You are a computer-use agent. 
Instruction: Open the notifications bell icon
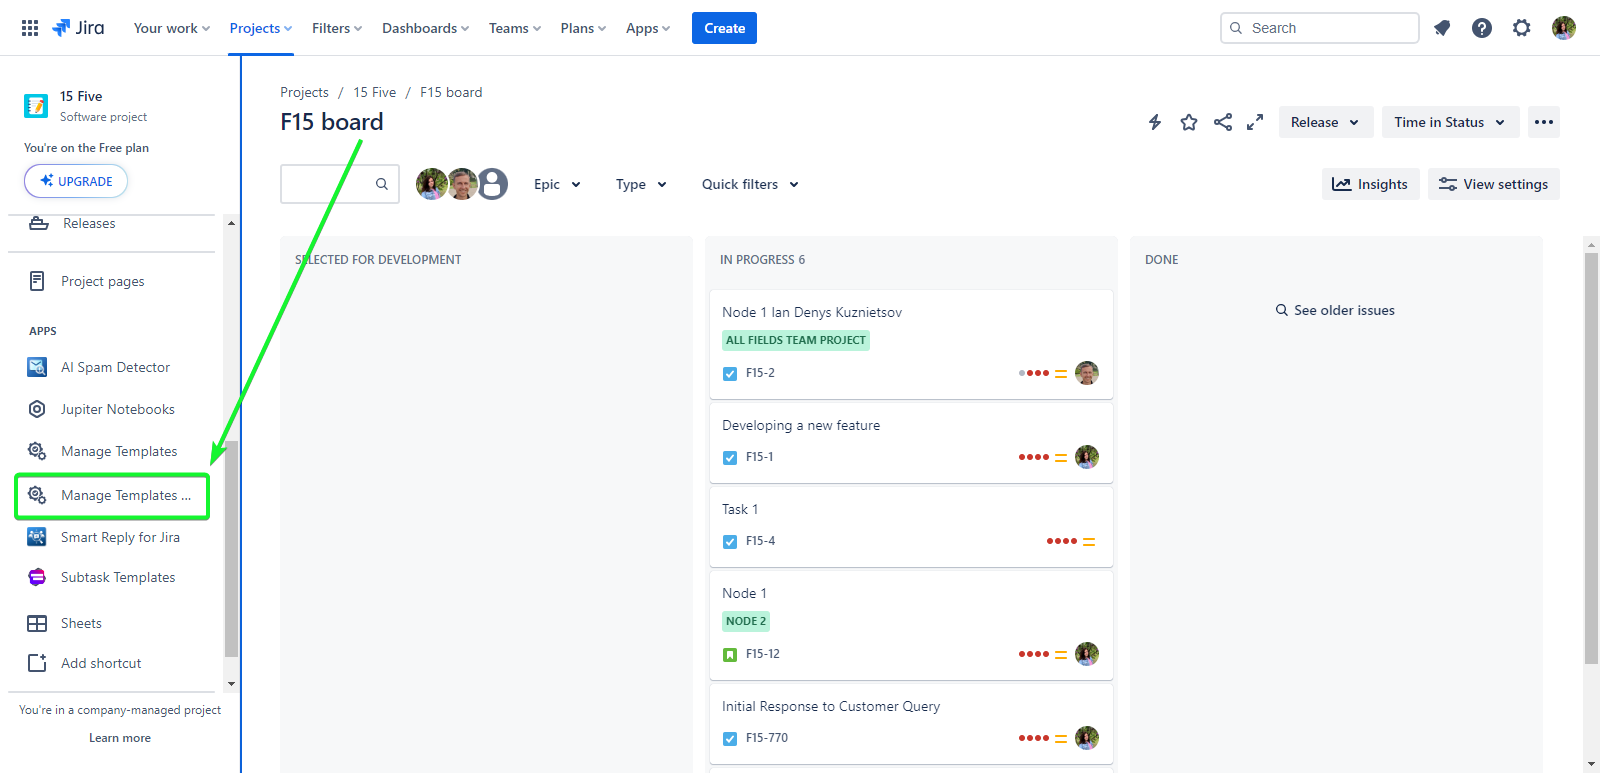pos(1442,28)
